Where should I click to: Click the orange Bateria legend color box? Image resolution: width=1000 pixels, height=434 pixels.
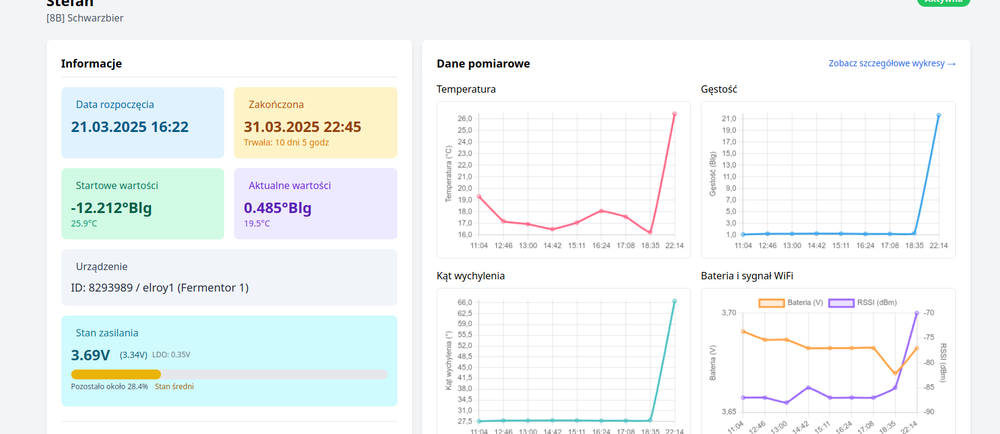pyautogui.click(x=772, y=302)
